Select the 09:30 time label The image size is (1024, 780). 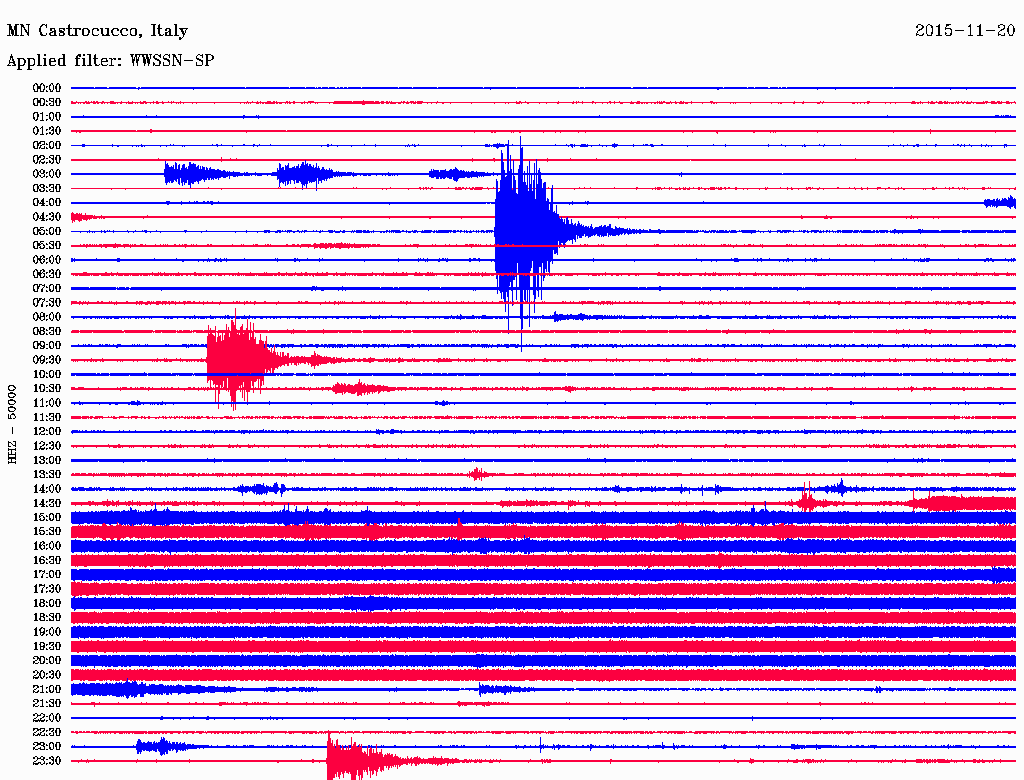point(47,361)
